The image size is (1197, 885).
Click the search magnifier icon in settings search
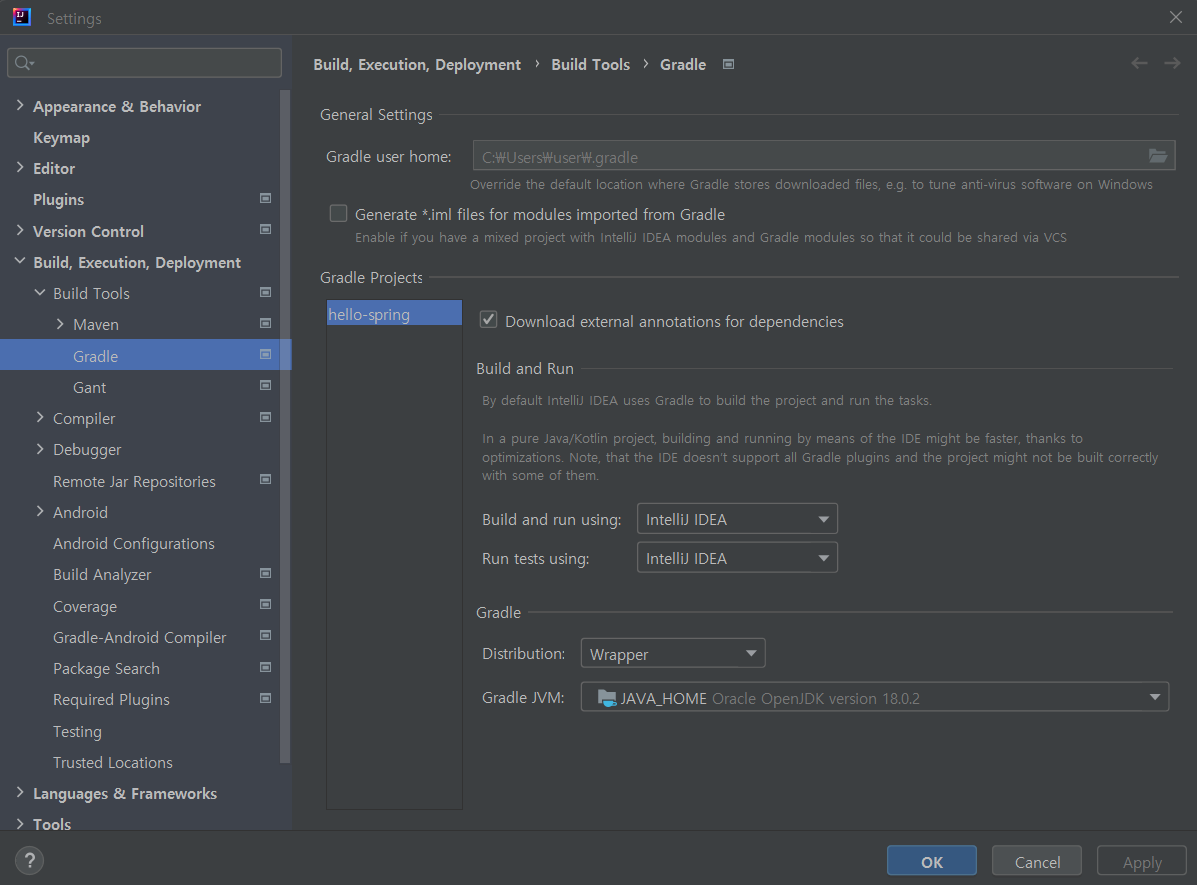click(x=24, y=63)
